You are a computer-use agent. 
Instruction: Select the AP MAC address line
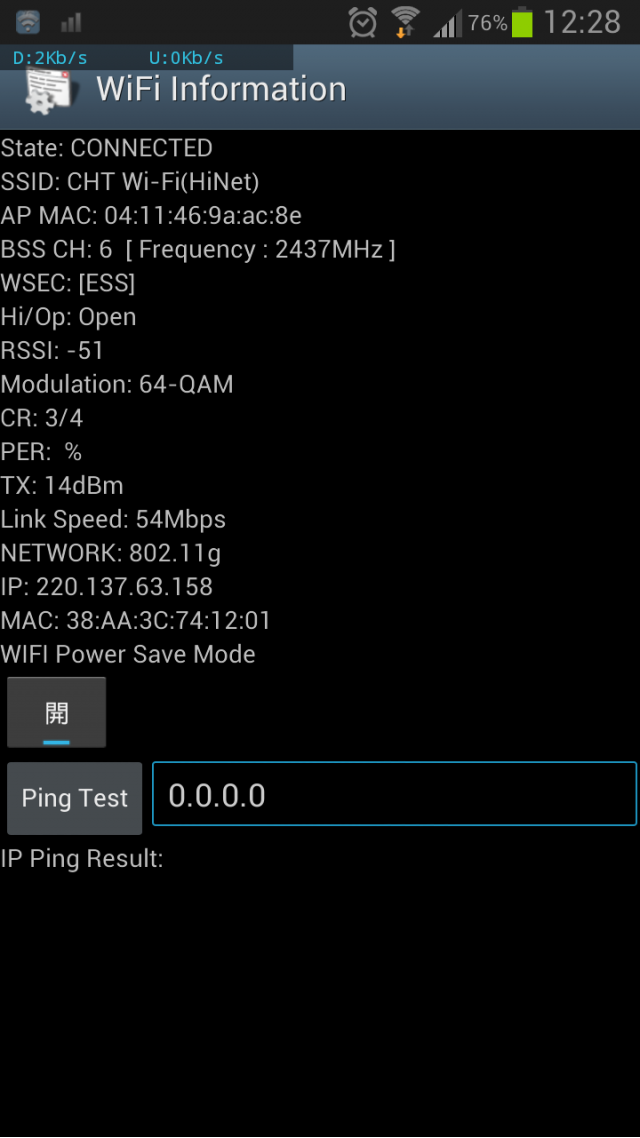(x=151, y=216)
